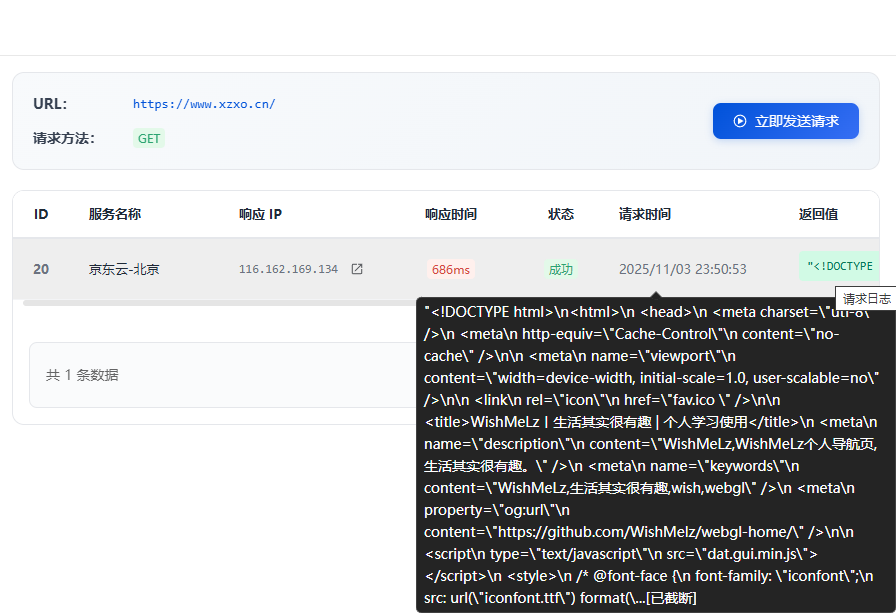Open the external link icon beside IP
This screenshot has width=896, height=616.
(x=357, y=269)
